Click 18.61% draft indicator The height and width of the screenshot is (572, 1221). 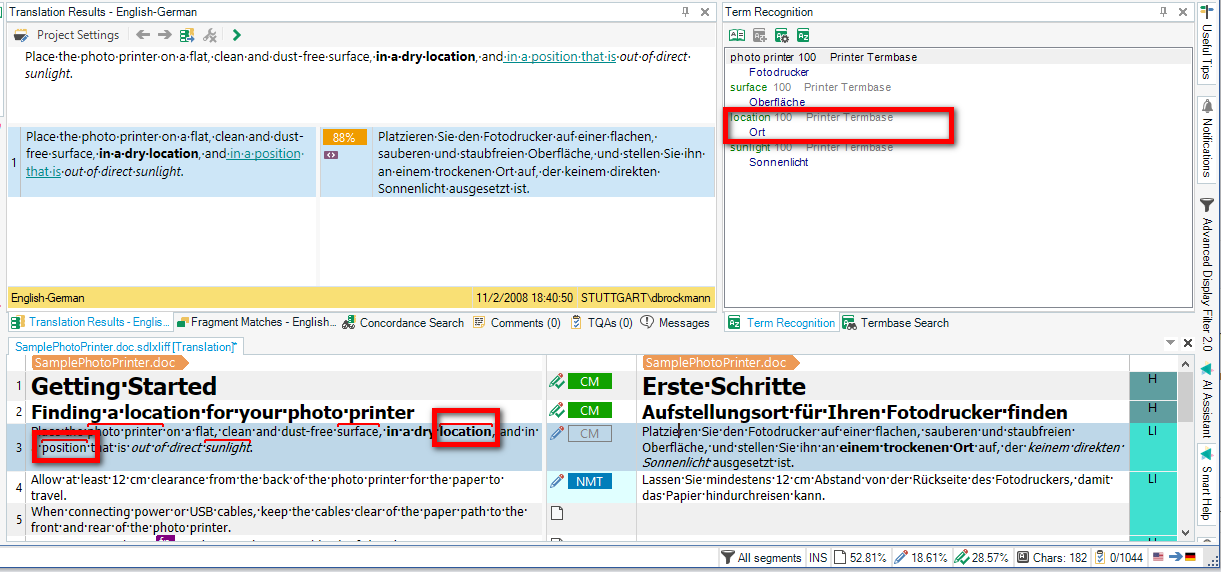pos(921,557)
